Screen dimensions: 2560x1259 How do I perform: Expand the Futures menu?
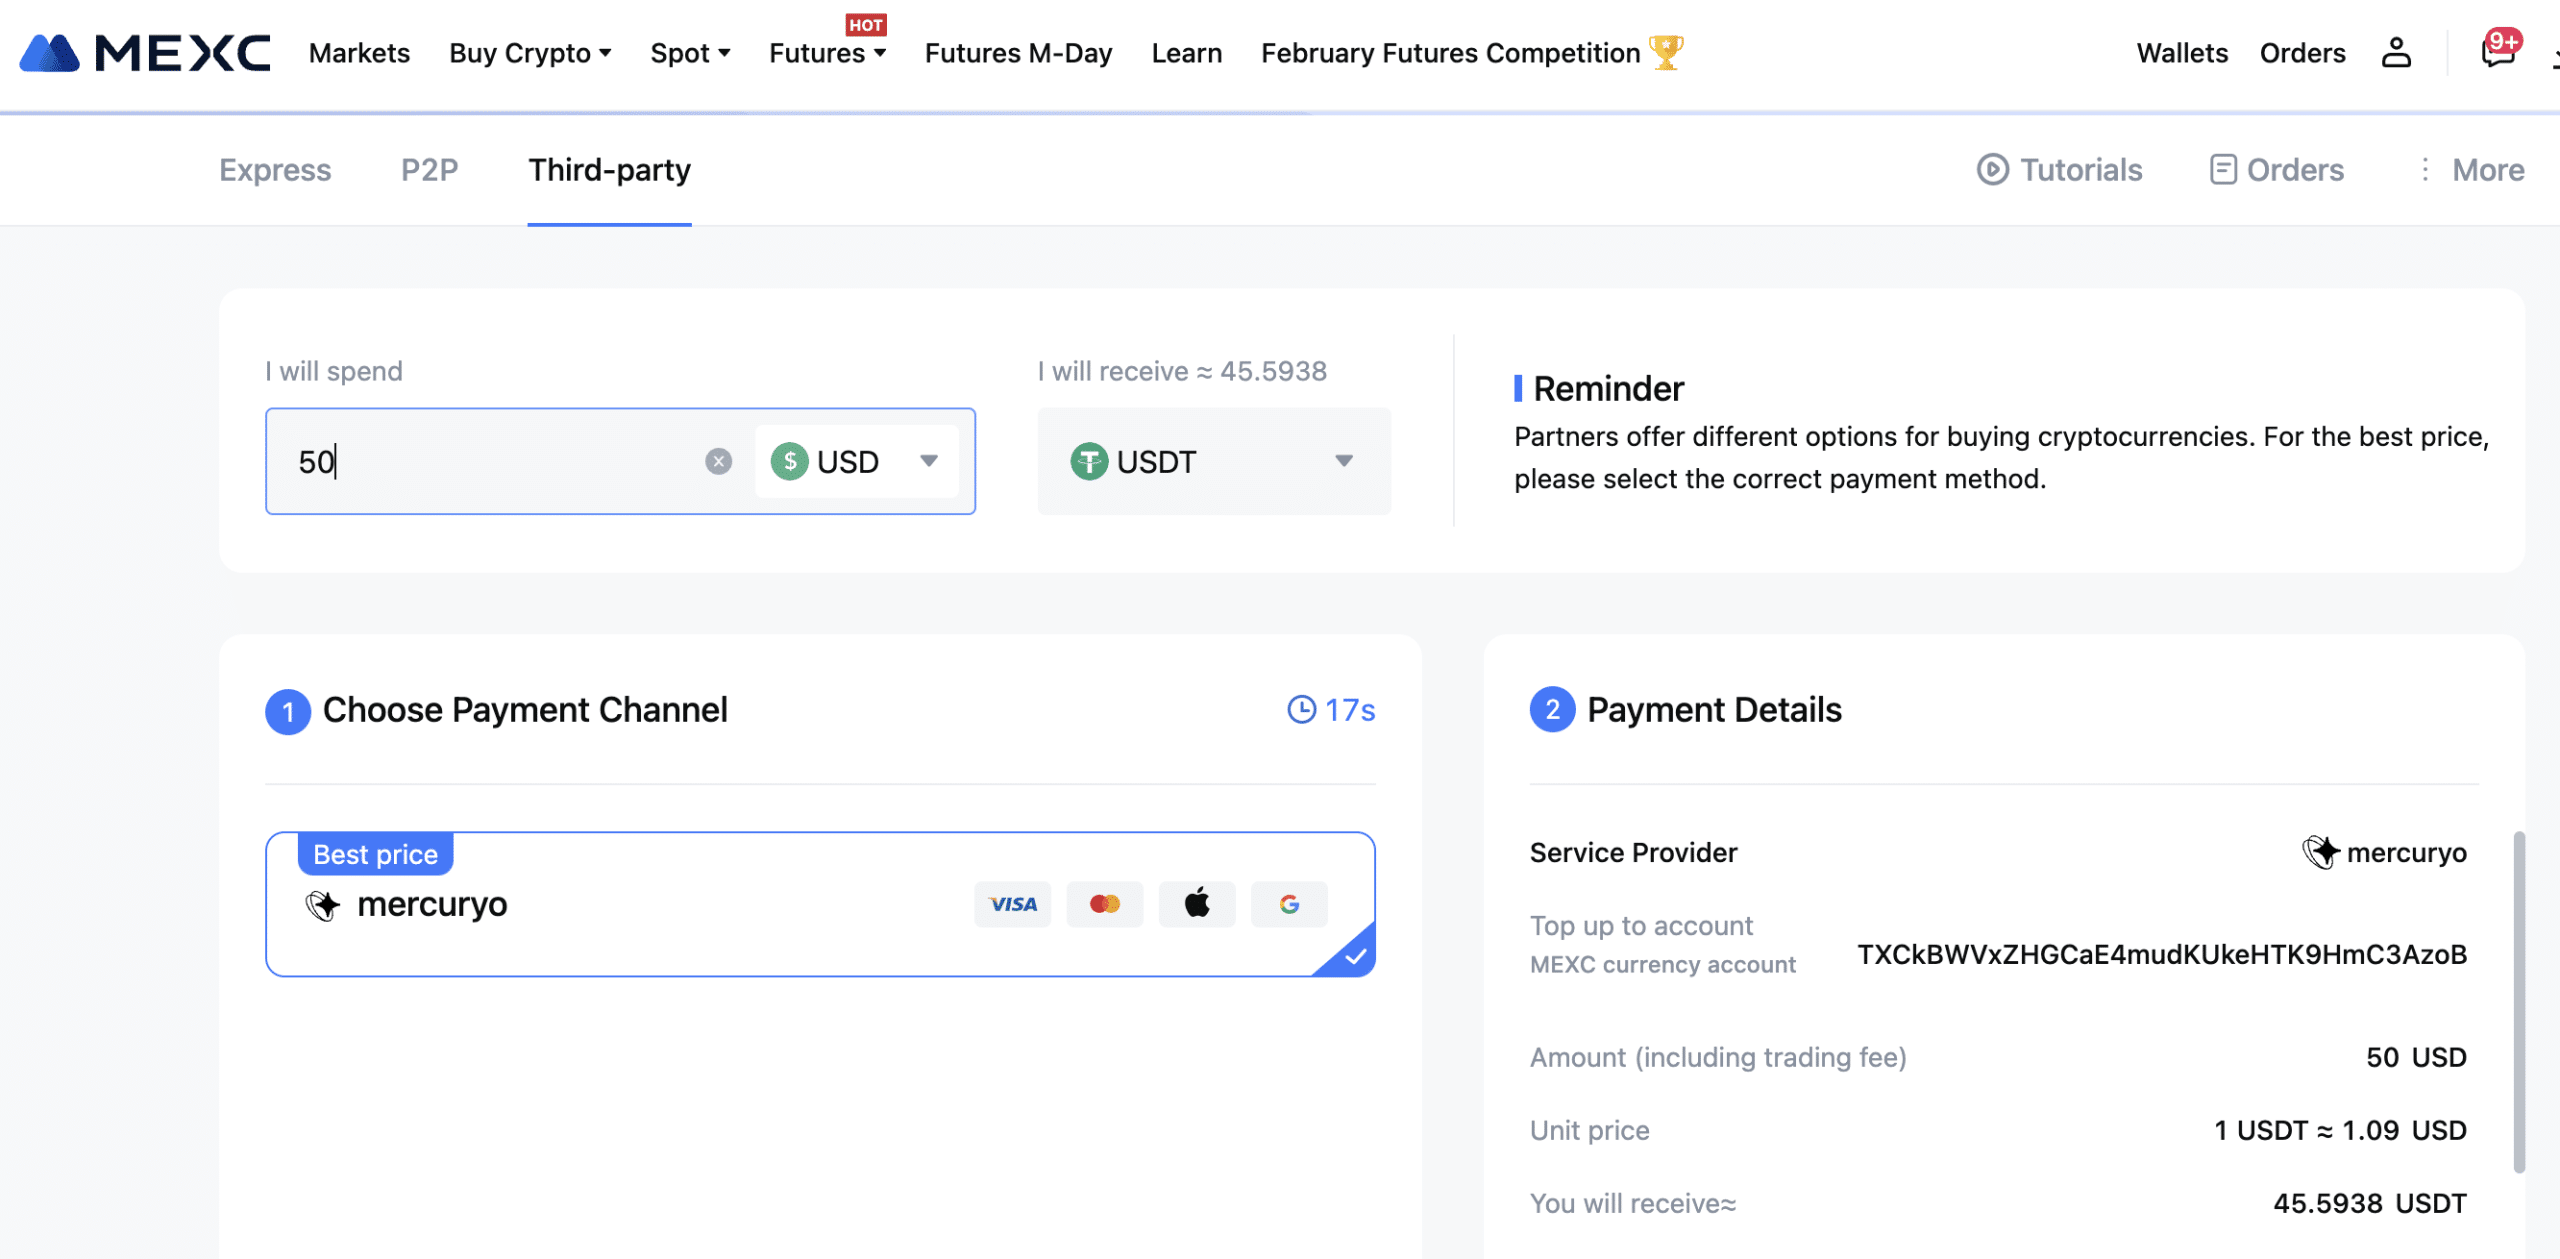[x=828, y=53]
